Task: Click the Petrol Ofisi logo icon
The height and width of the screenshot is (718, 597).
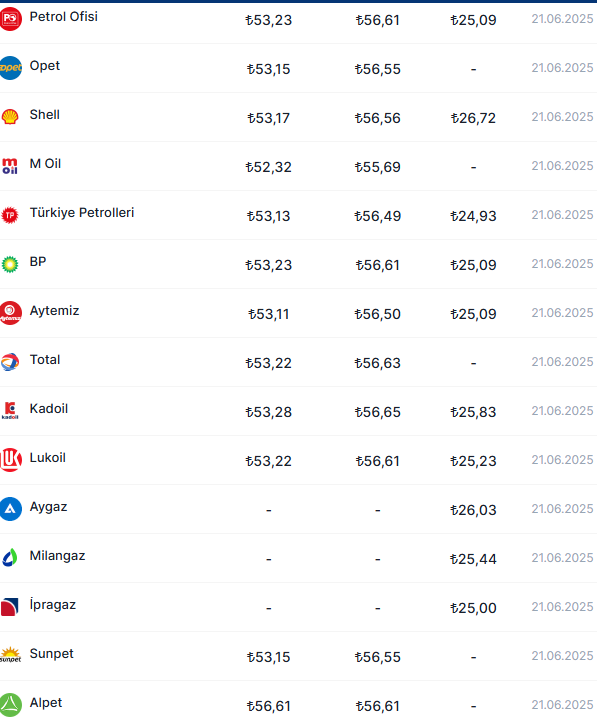Action: tap(10, 19)
